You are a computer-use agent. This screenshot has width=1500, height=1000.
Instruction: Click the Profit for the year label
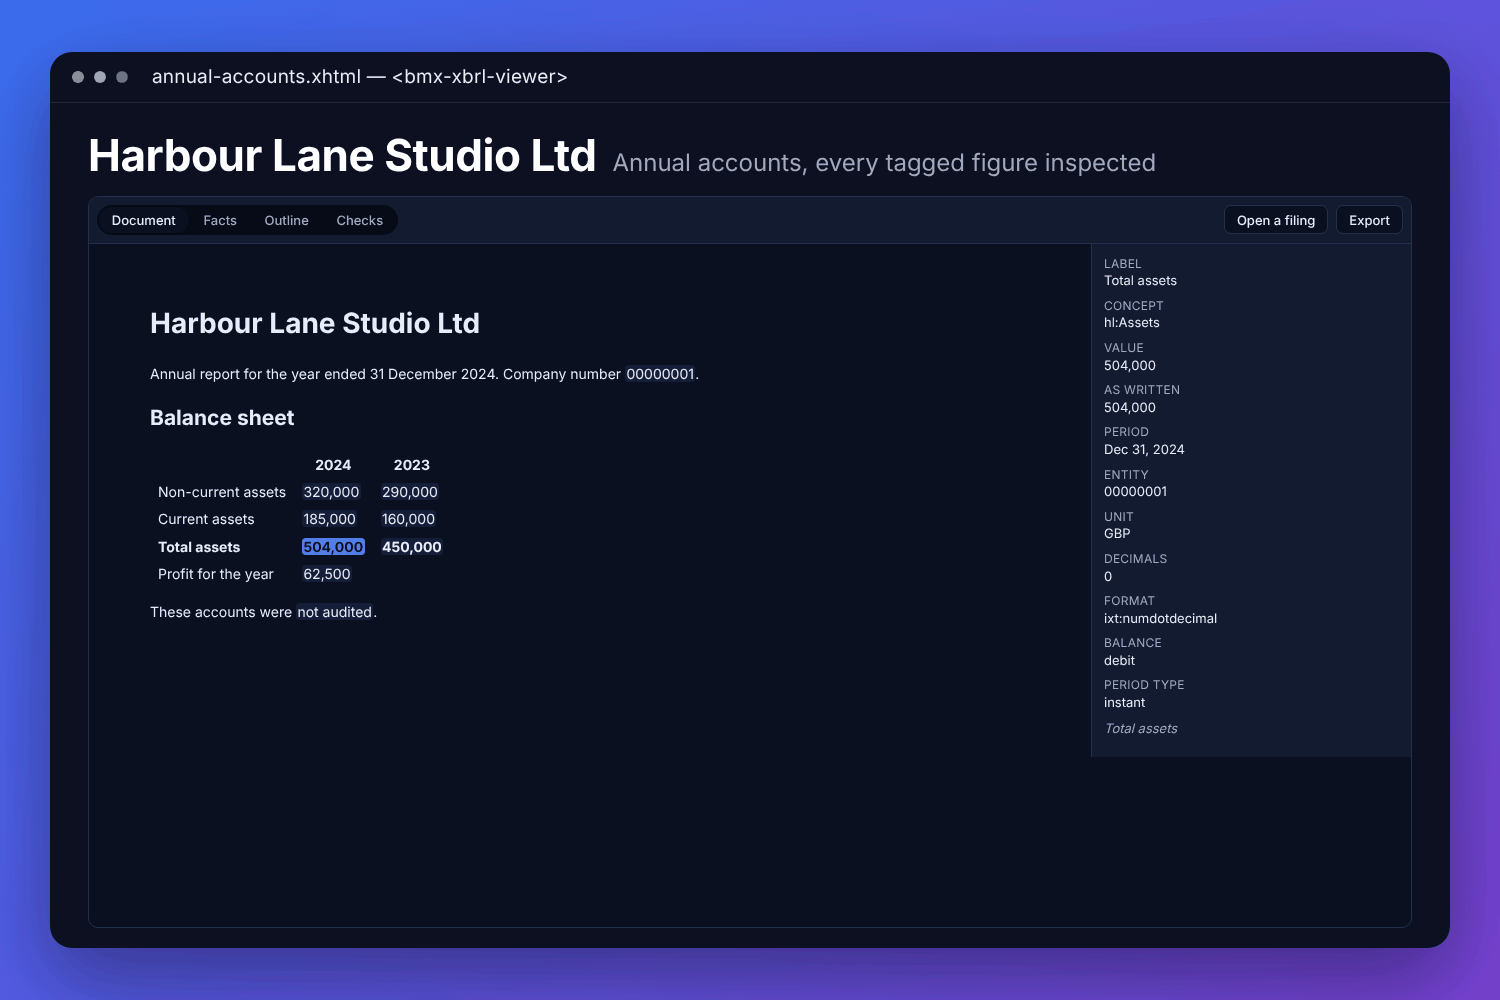coord(215,574)
